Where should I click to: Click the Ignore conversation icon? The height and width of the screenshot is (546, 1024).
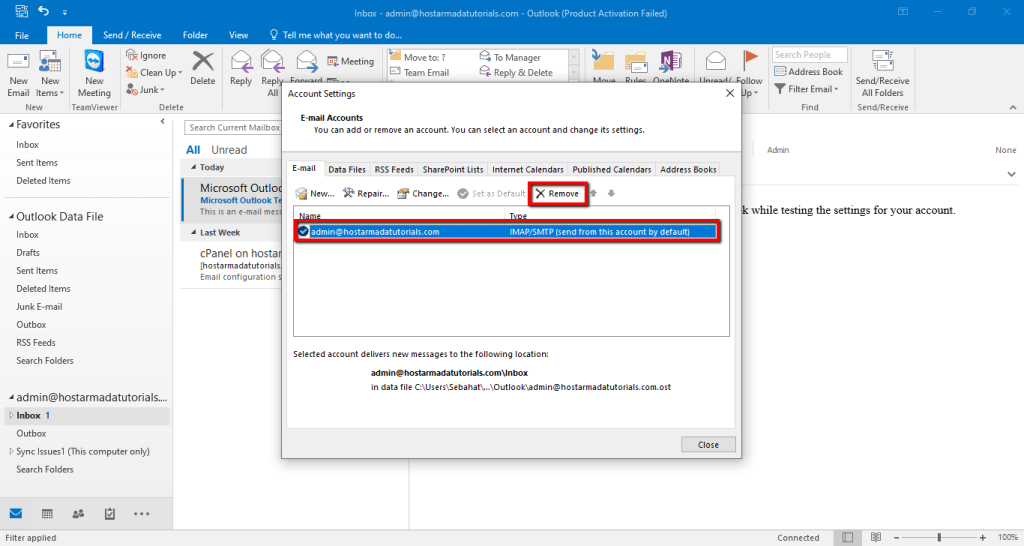click(132, 56)
